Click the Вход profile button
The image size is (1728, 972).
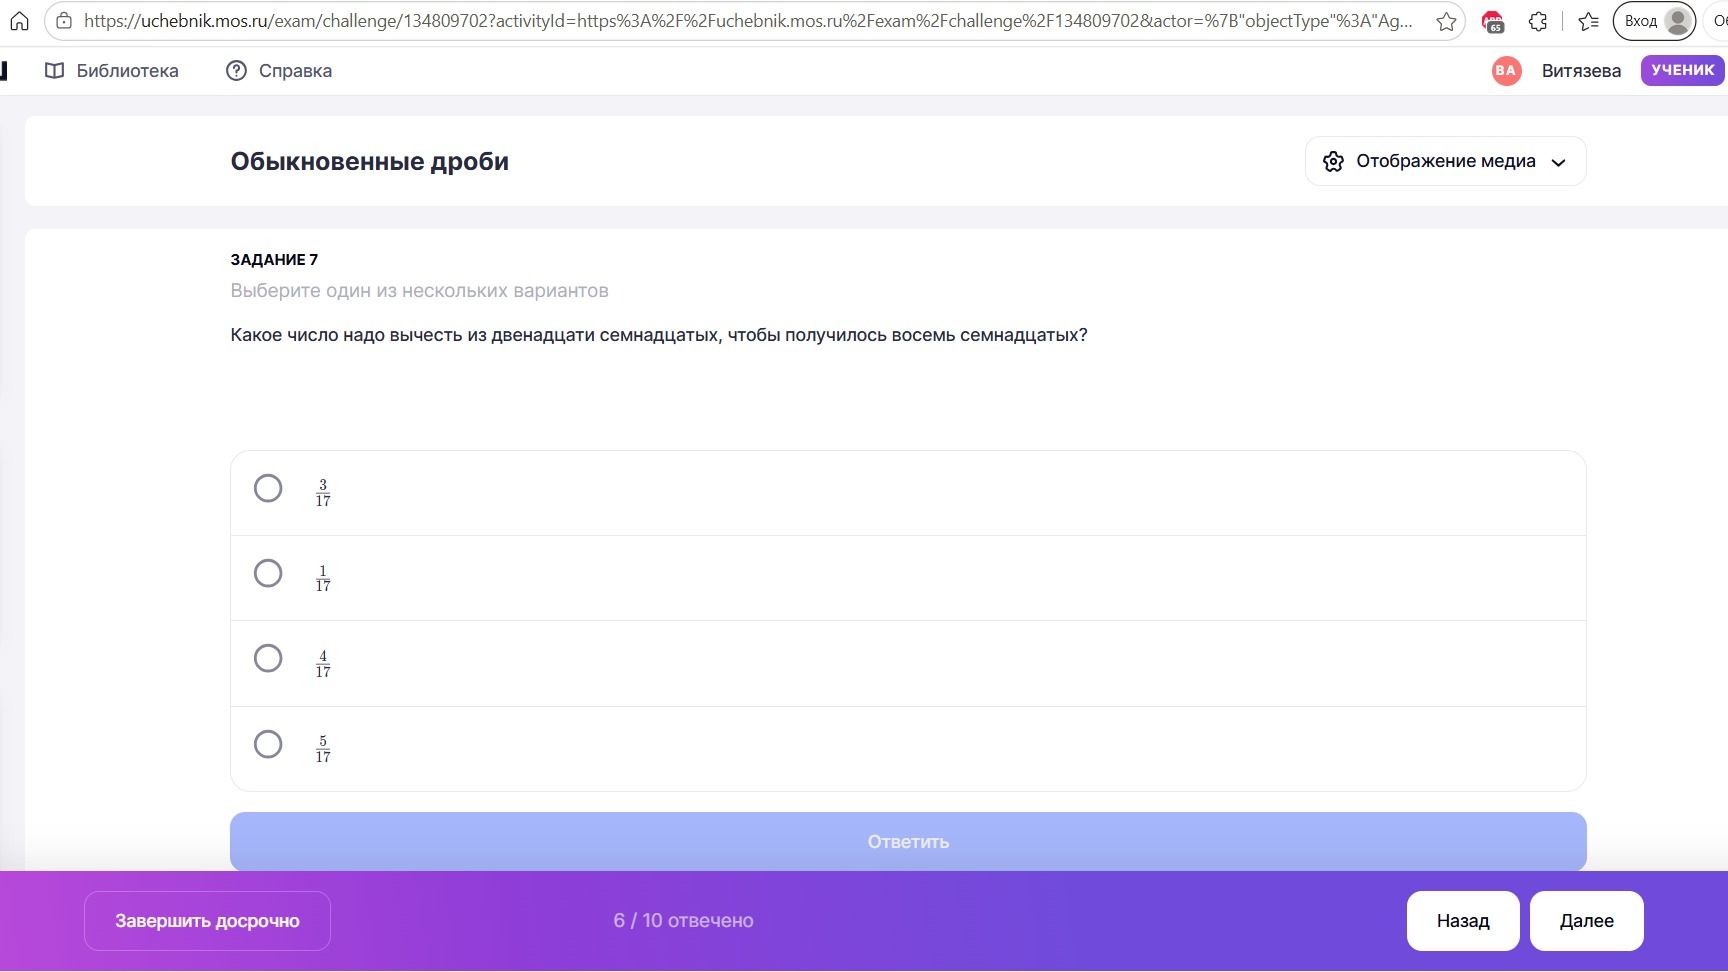1655,21
